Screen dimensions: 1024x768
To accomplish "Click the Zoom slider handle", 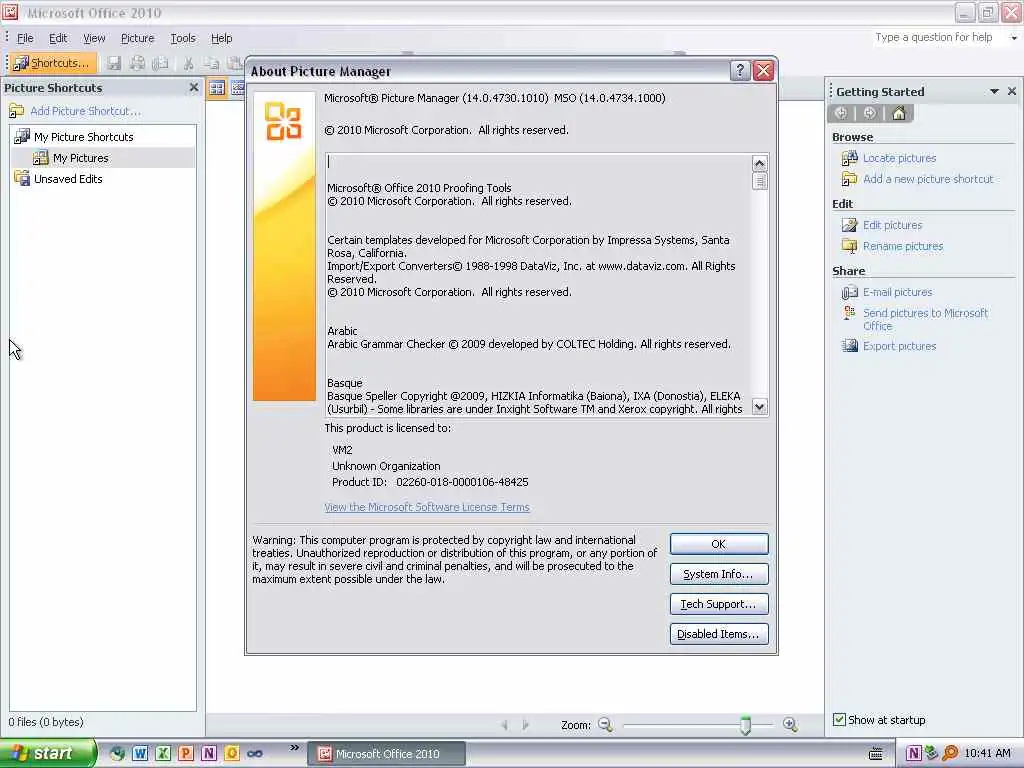I will [745, 725].
